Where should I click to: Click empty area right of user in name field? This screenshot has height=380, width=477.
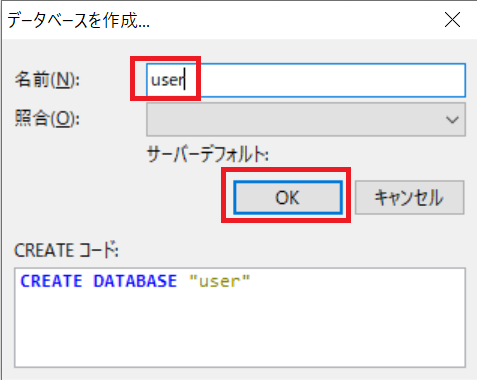click(323, 80)
